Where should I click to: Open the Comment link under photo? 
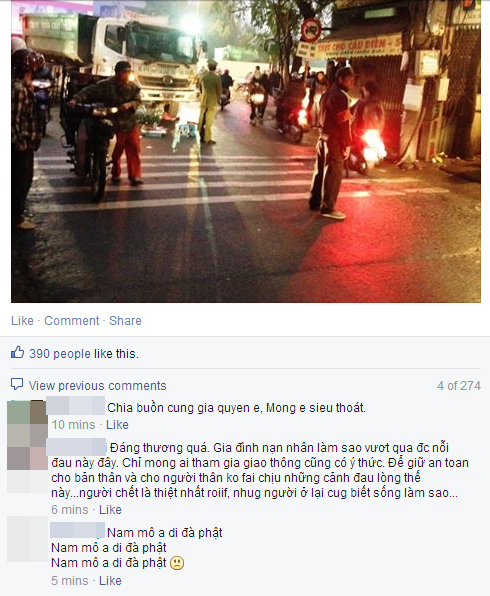click(71, 320)
